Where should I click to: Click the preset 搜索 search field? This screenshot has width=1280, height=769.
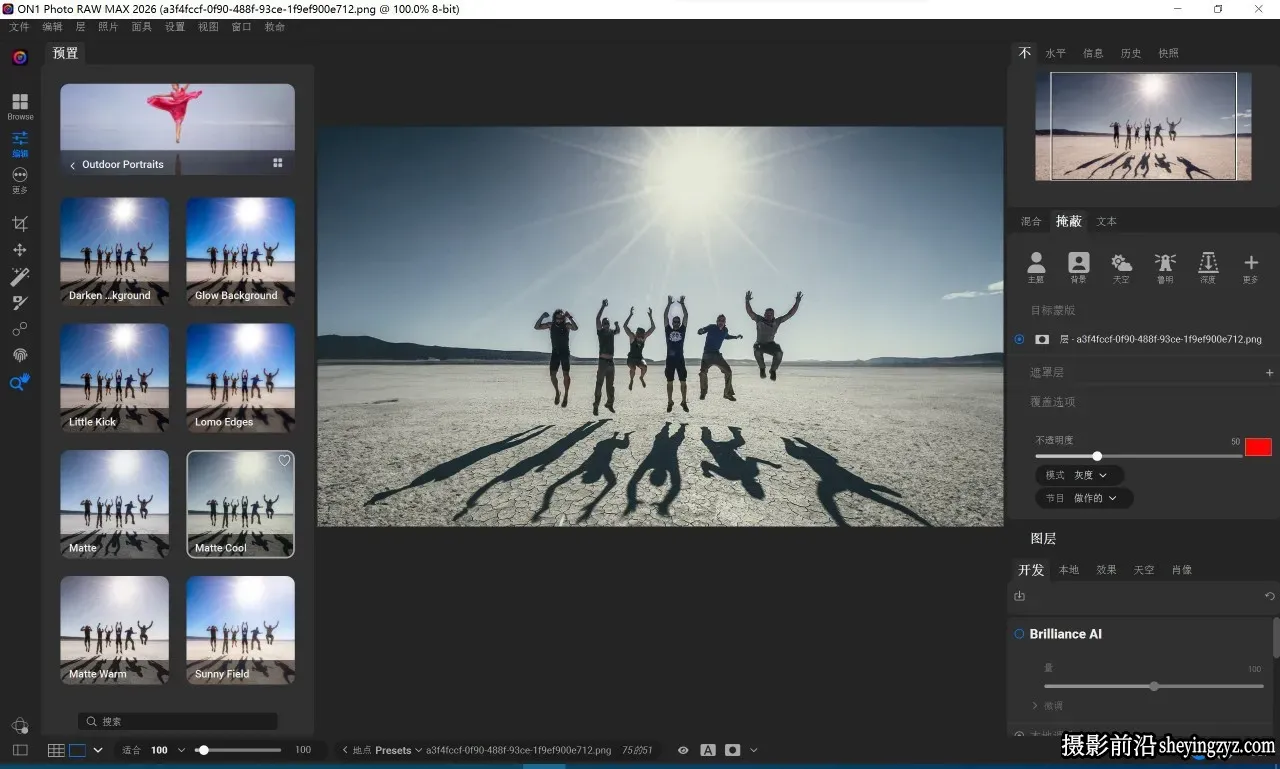(177, 721)
